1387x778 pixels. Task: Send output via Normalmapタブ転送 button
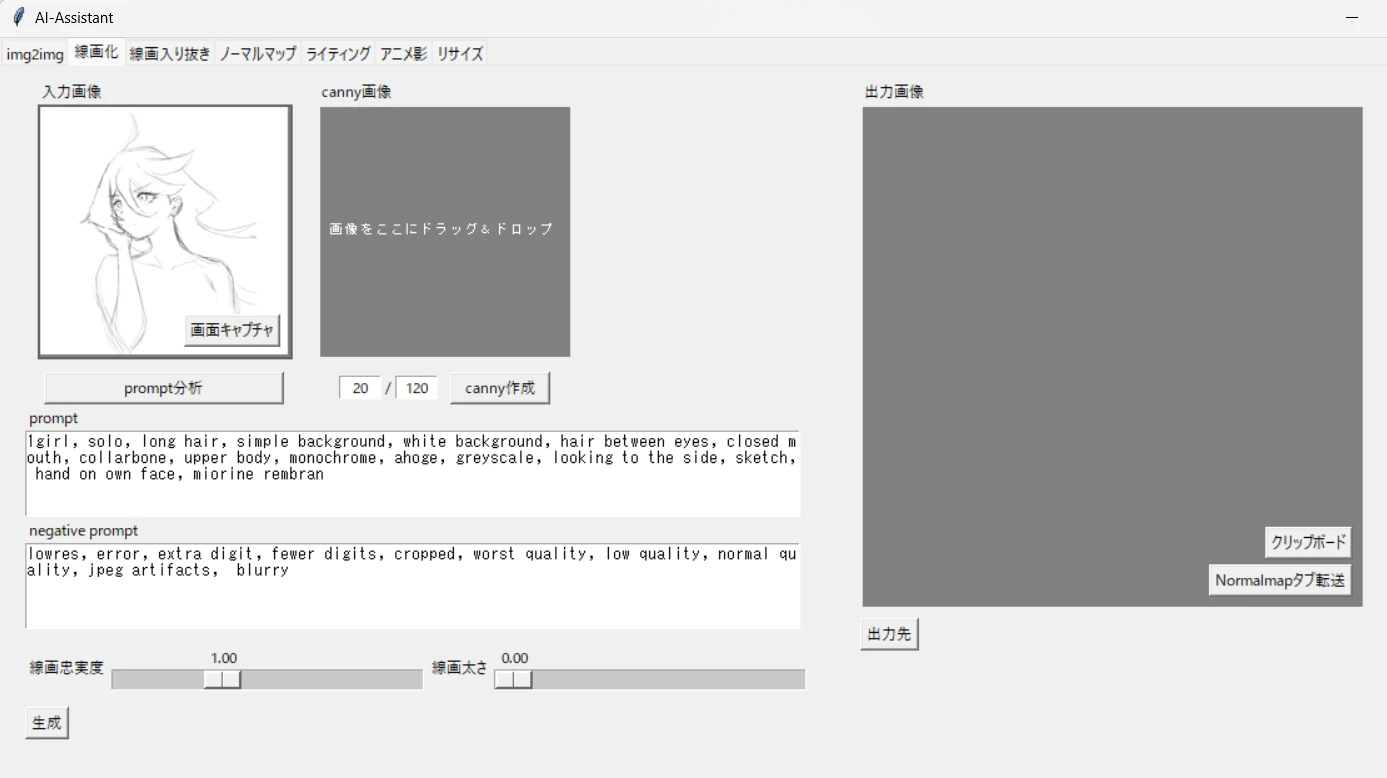pos(1280,580)
